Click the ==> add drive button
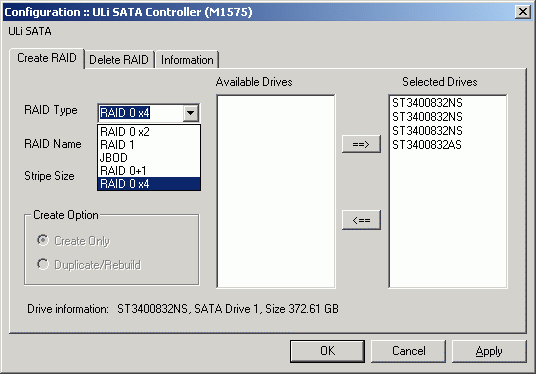 pyautogui.click(x=361, y=144)
